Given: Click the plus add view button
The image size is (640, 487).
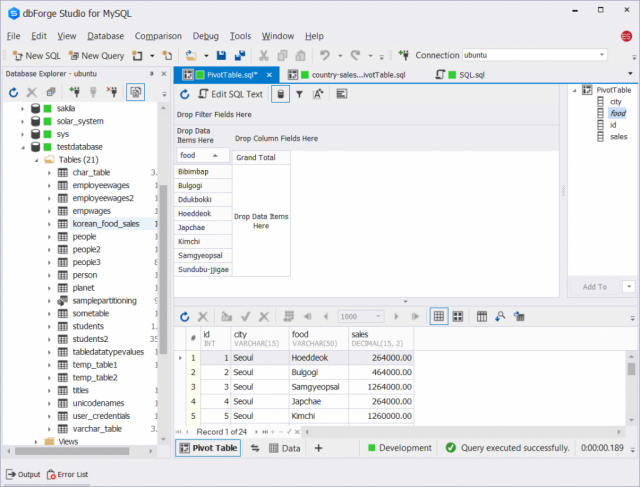Looking at the screenshot, I should coord(318,448).
